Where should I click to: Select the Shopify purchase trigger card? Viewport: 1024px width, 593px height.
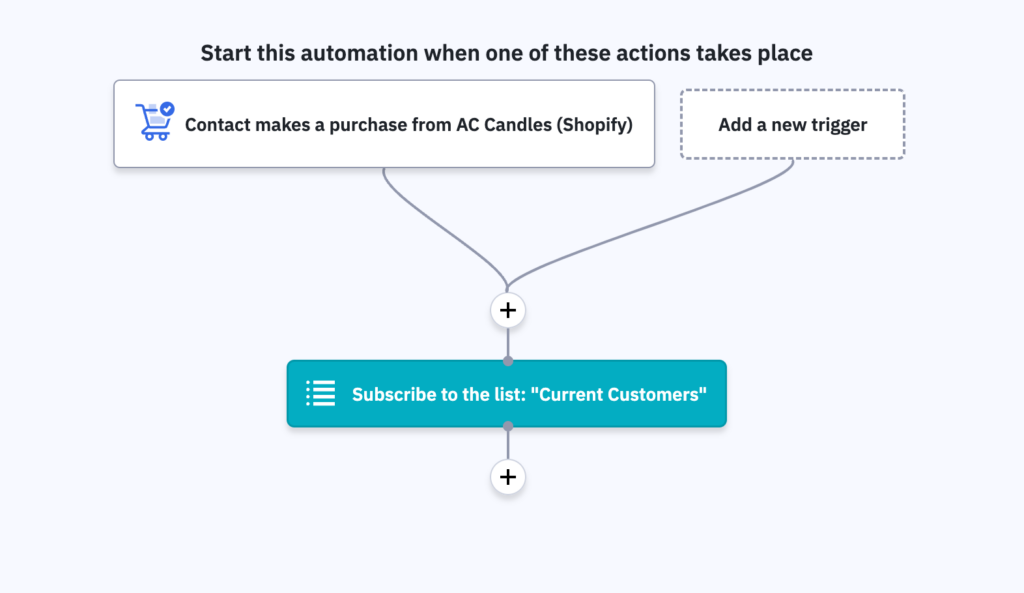[x=385, y=124]
